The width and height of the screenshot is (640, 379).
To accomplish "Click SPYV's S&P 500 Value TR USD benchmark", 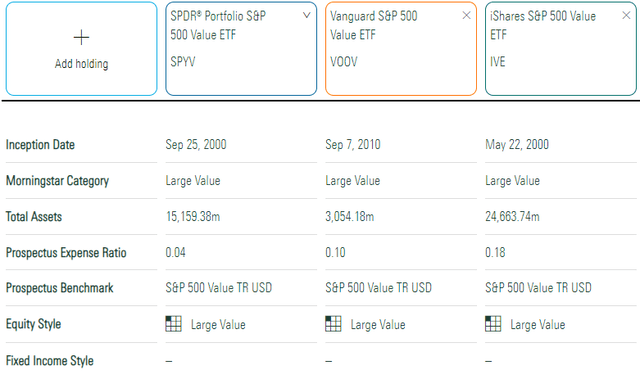I will pyautogui.click(x=219, y=288).
